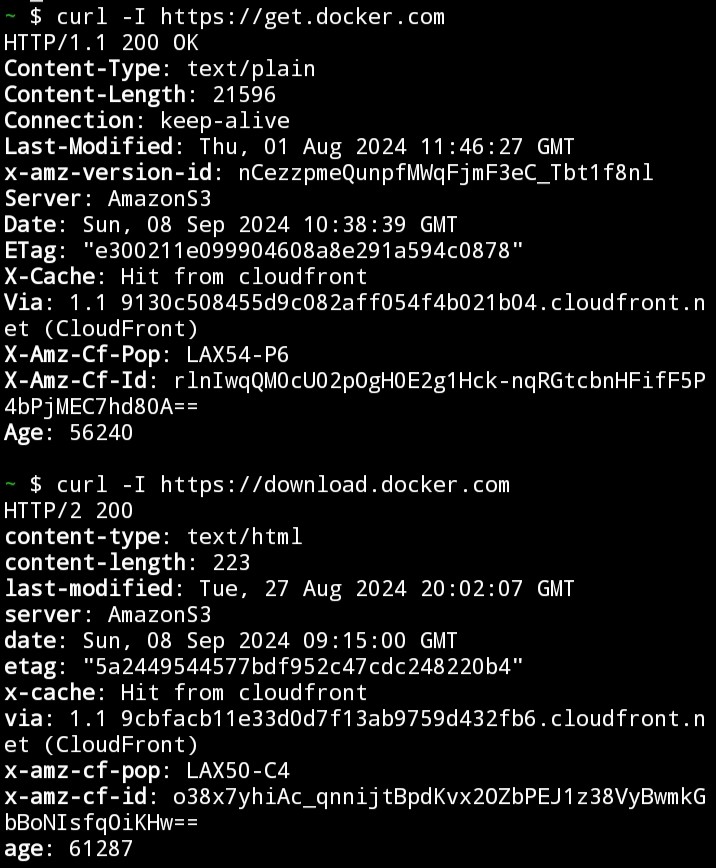The image size is (716, 868).
Task: Click the etag 5a2449544577 hash value
Action: click(303, 666)
